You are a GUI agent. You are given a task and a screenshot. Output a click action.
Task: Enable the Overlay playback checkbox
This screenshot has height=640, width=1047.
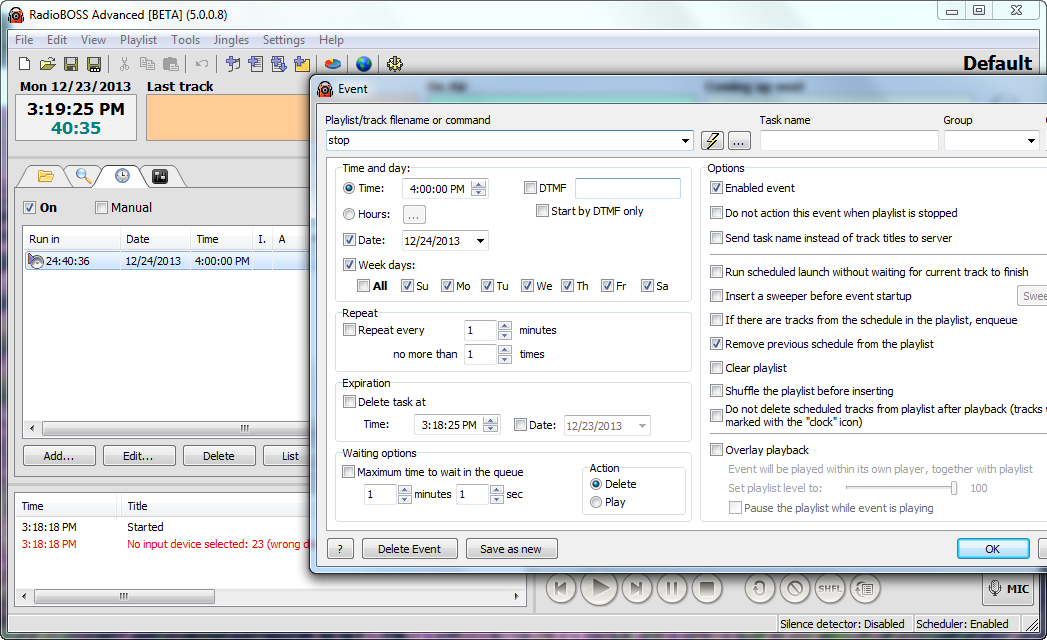point(716,450)
